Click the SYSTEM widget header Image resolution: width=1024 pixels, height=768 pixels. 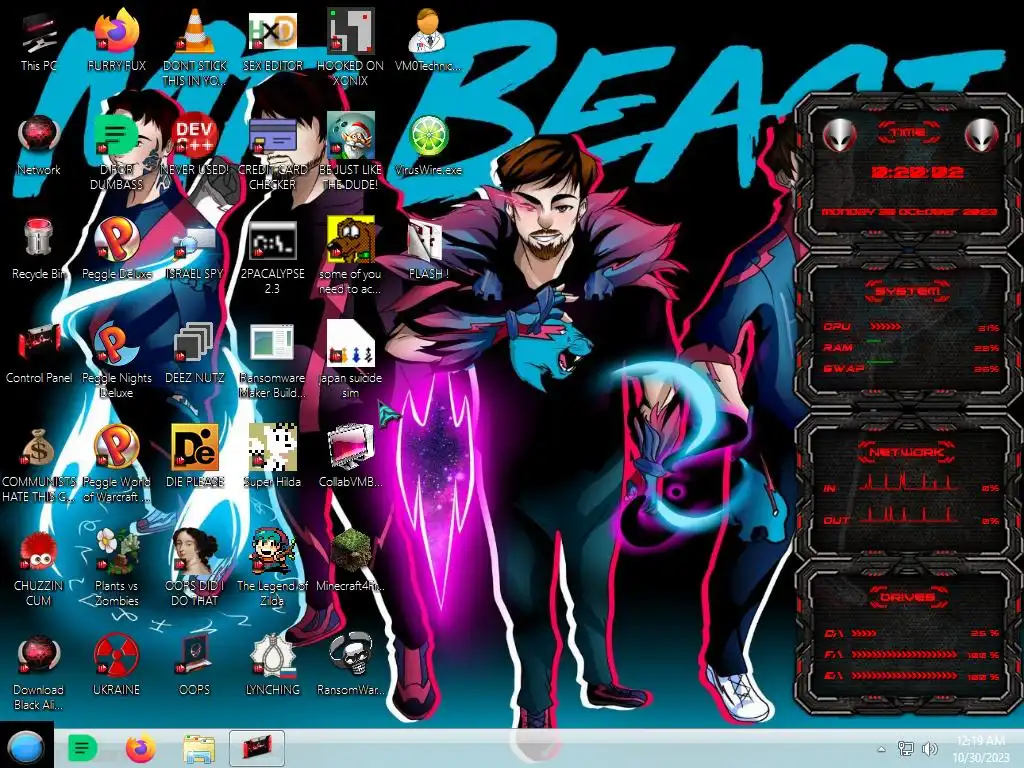click(x=908, y=291)
